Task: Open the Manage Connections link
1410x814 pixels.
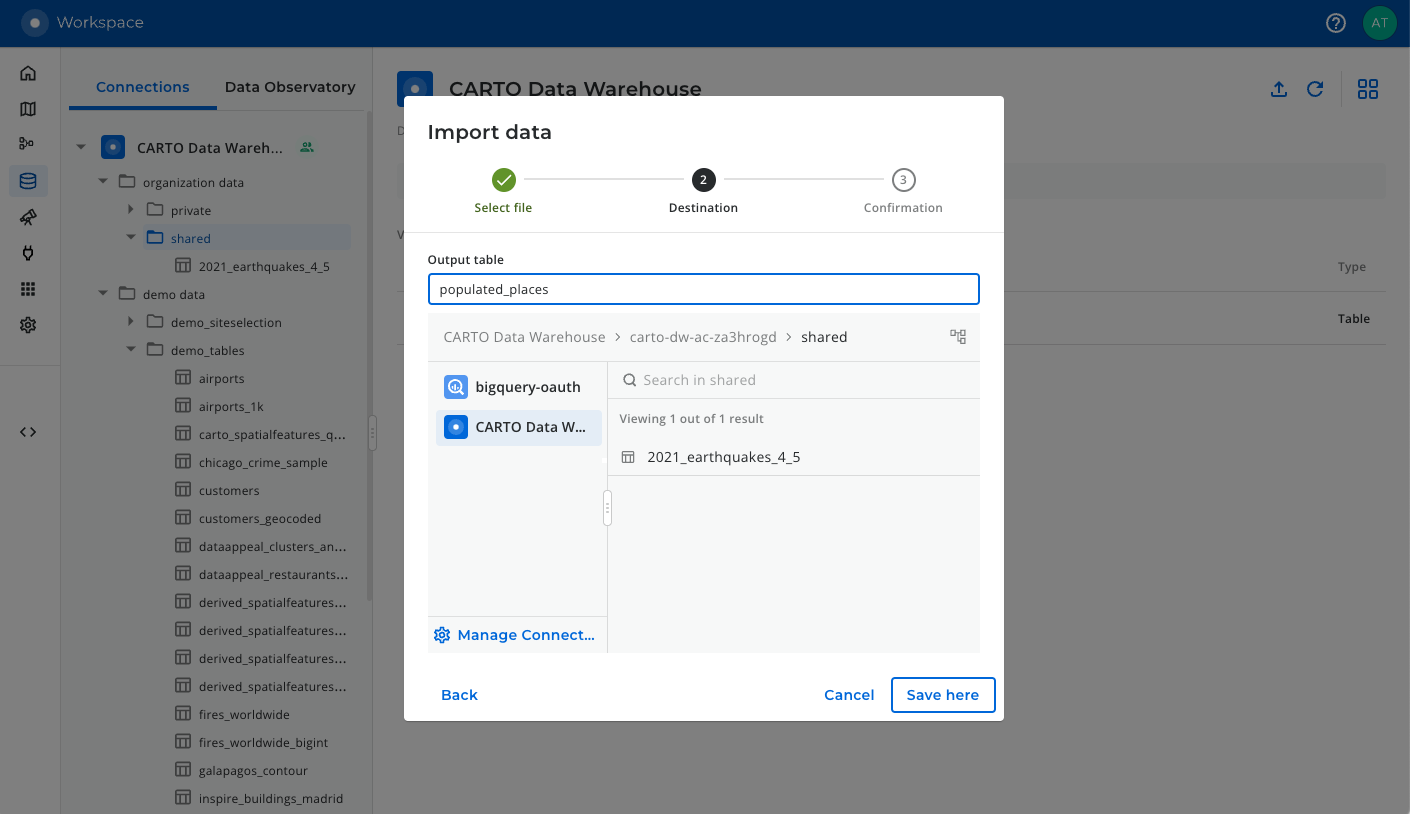Action: click(x=526, y=635)
